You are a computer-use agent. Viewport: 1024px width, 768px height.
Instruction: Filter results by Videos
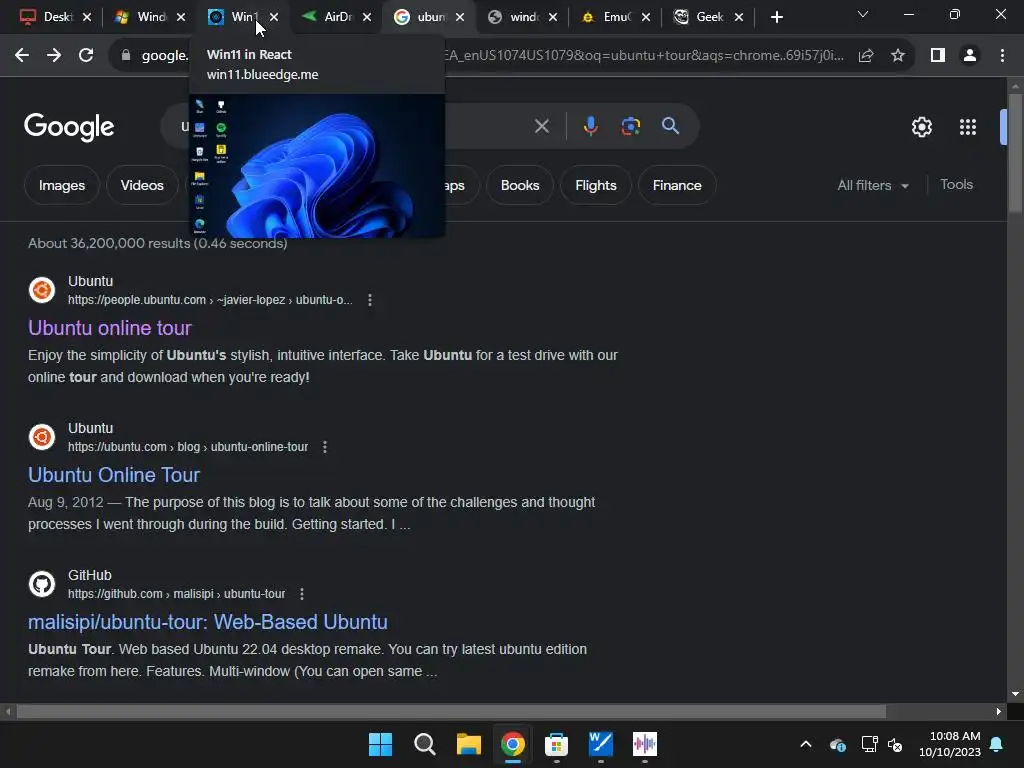pyautogui.click(x=142, y=185)
